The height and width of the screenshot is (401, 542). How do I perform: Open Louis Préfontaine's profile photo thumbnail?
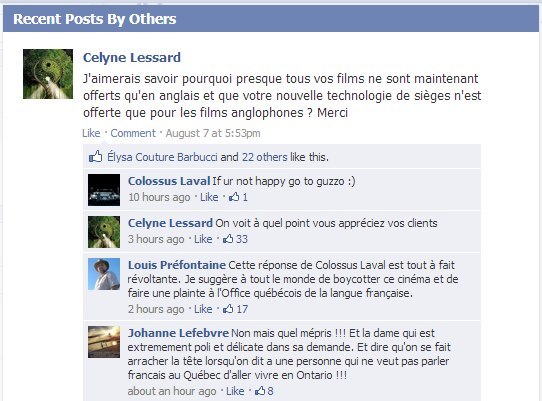click(104, 274)
